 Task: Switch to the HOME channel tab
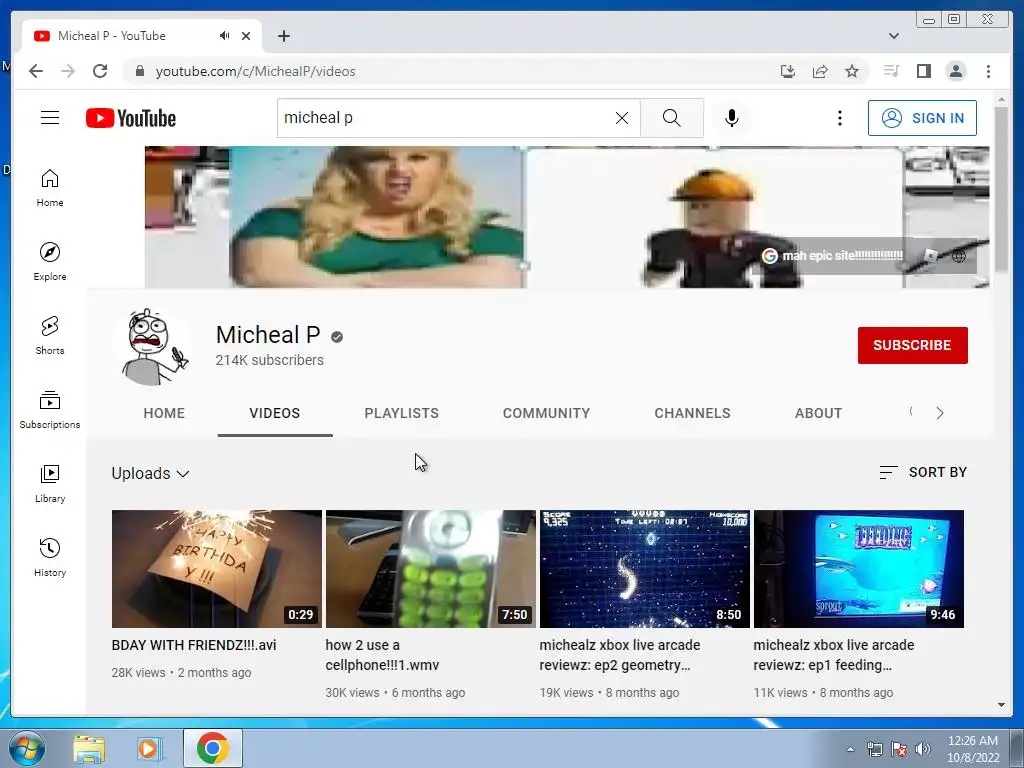164,413
